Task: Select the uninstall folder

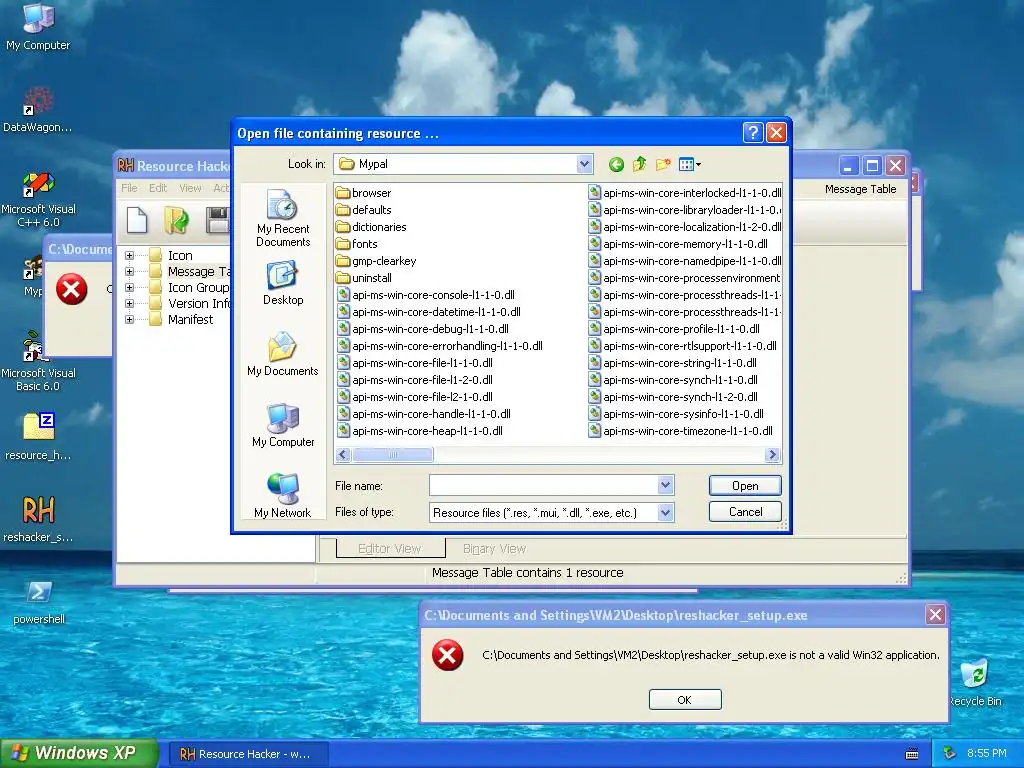Action: 364,278
